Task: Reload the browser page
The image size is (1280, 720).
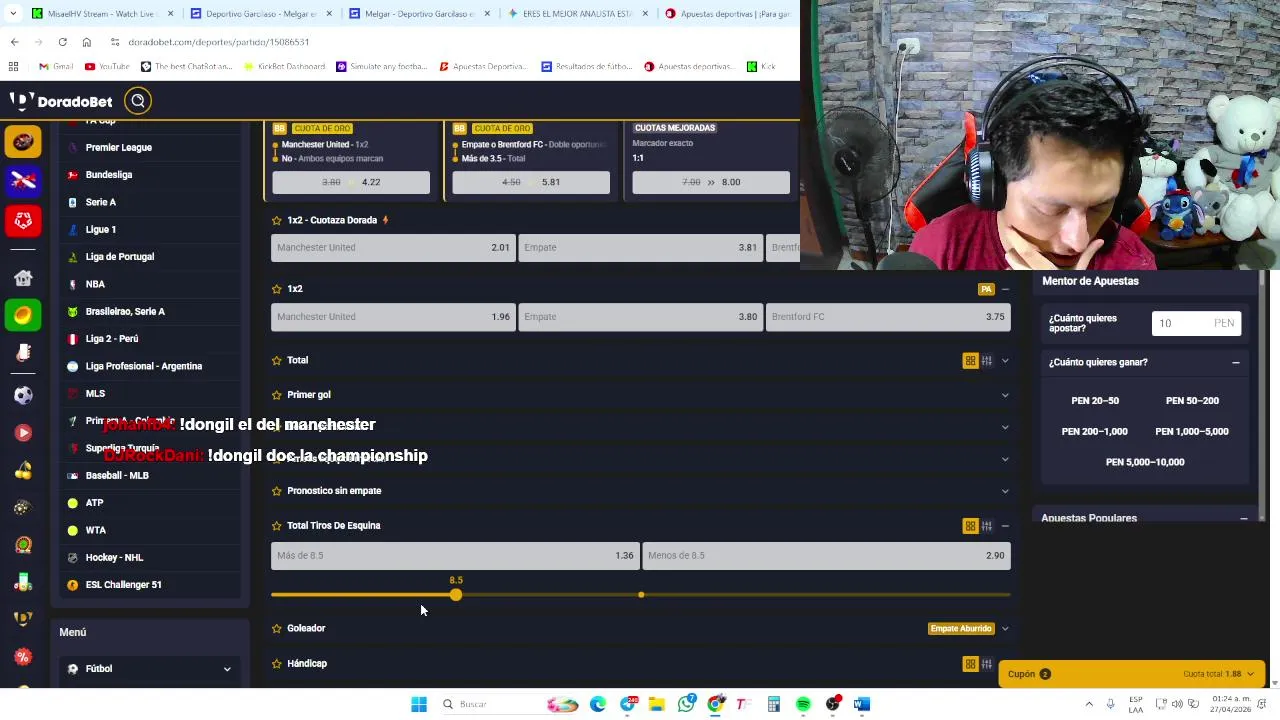Action: [62, 42]
